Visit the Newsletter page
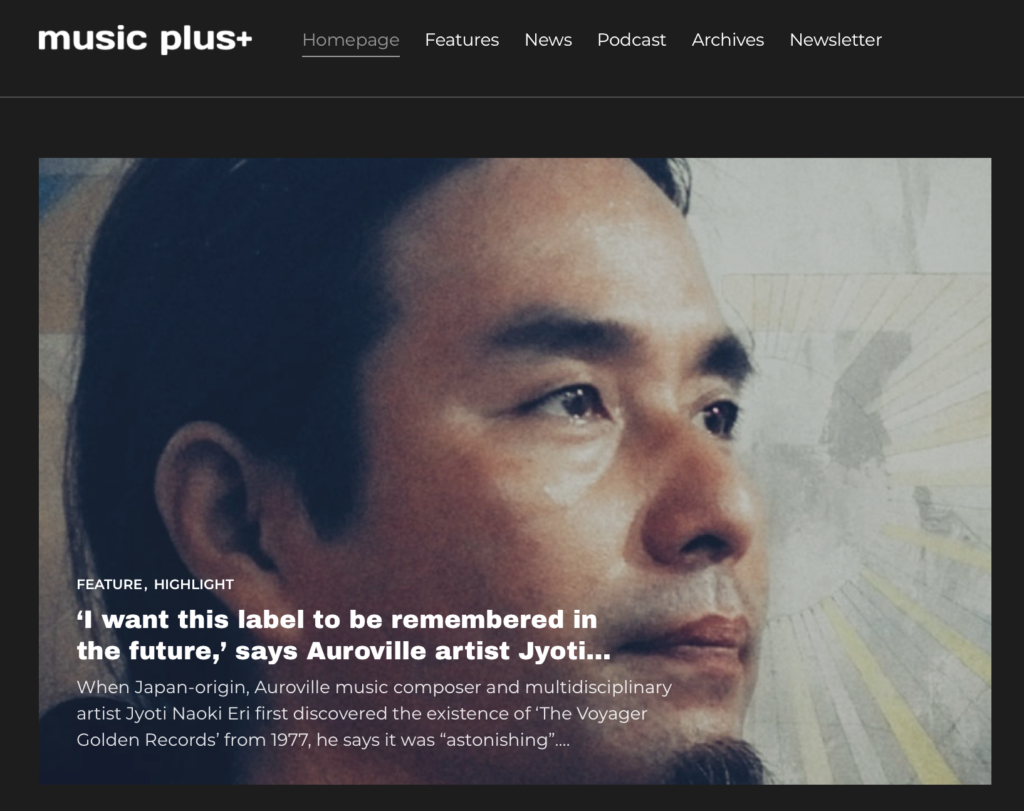Image resolution: width=1024 pixels, height=811 pixels. 835,40
